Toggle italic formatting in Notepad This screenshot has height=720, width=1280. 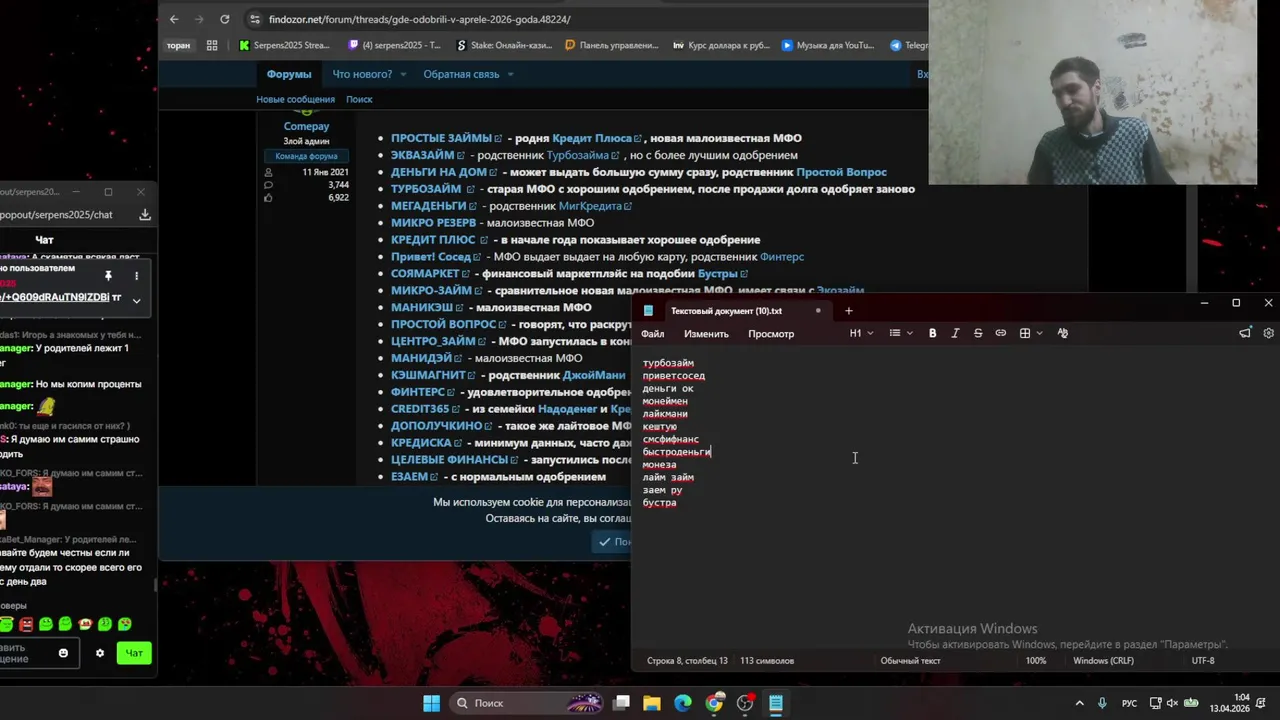click(955, 333)
